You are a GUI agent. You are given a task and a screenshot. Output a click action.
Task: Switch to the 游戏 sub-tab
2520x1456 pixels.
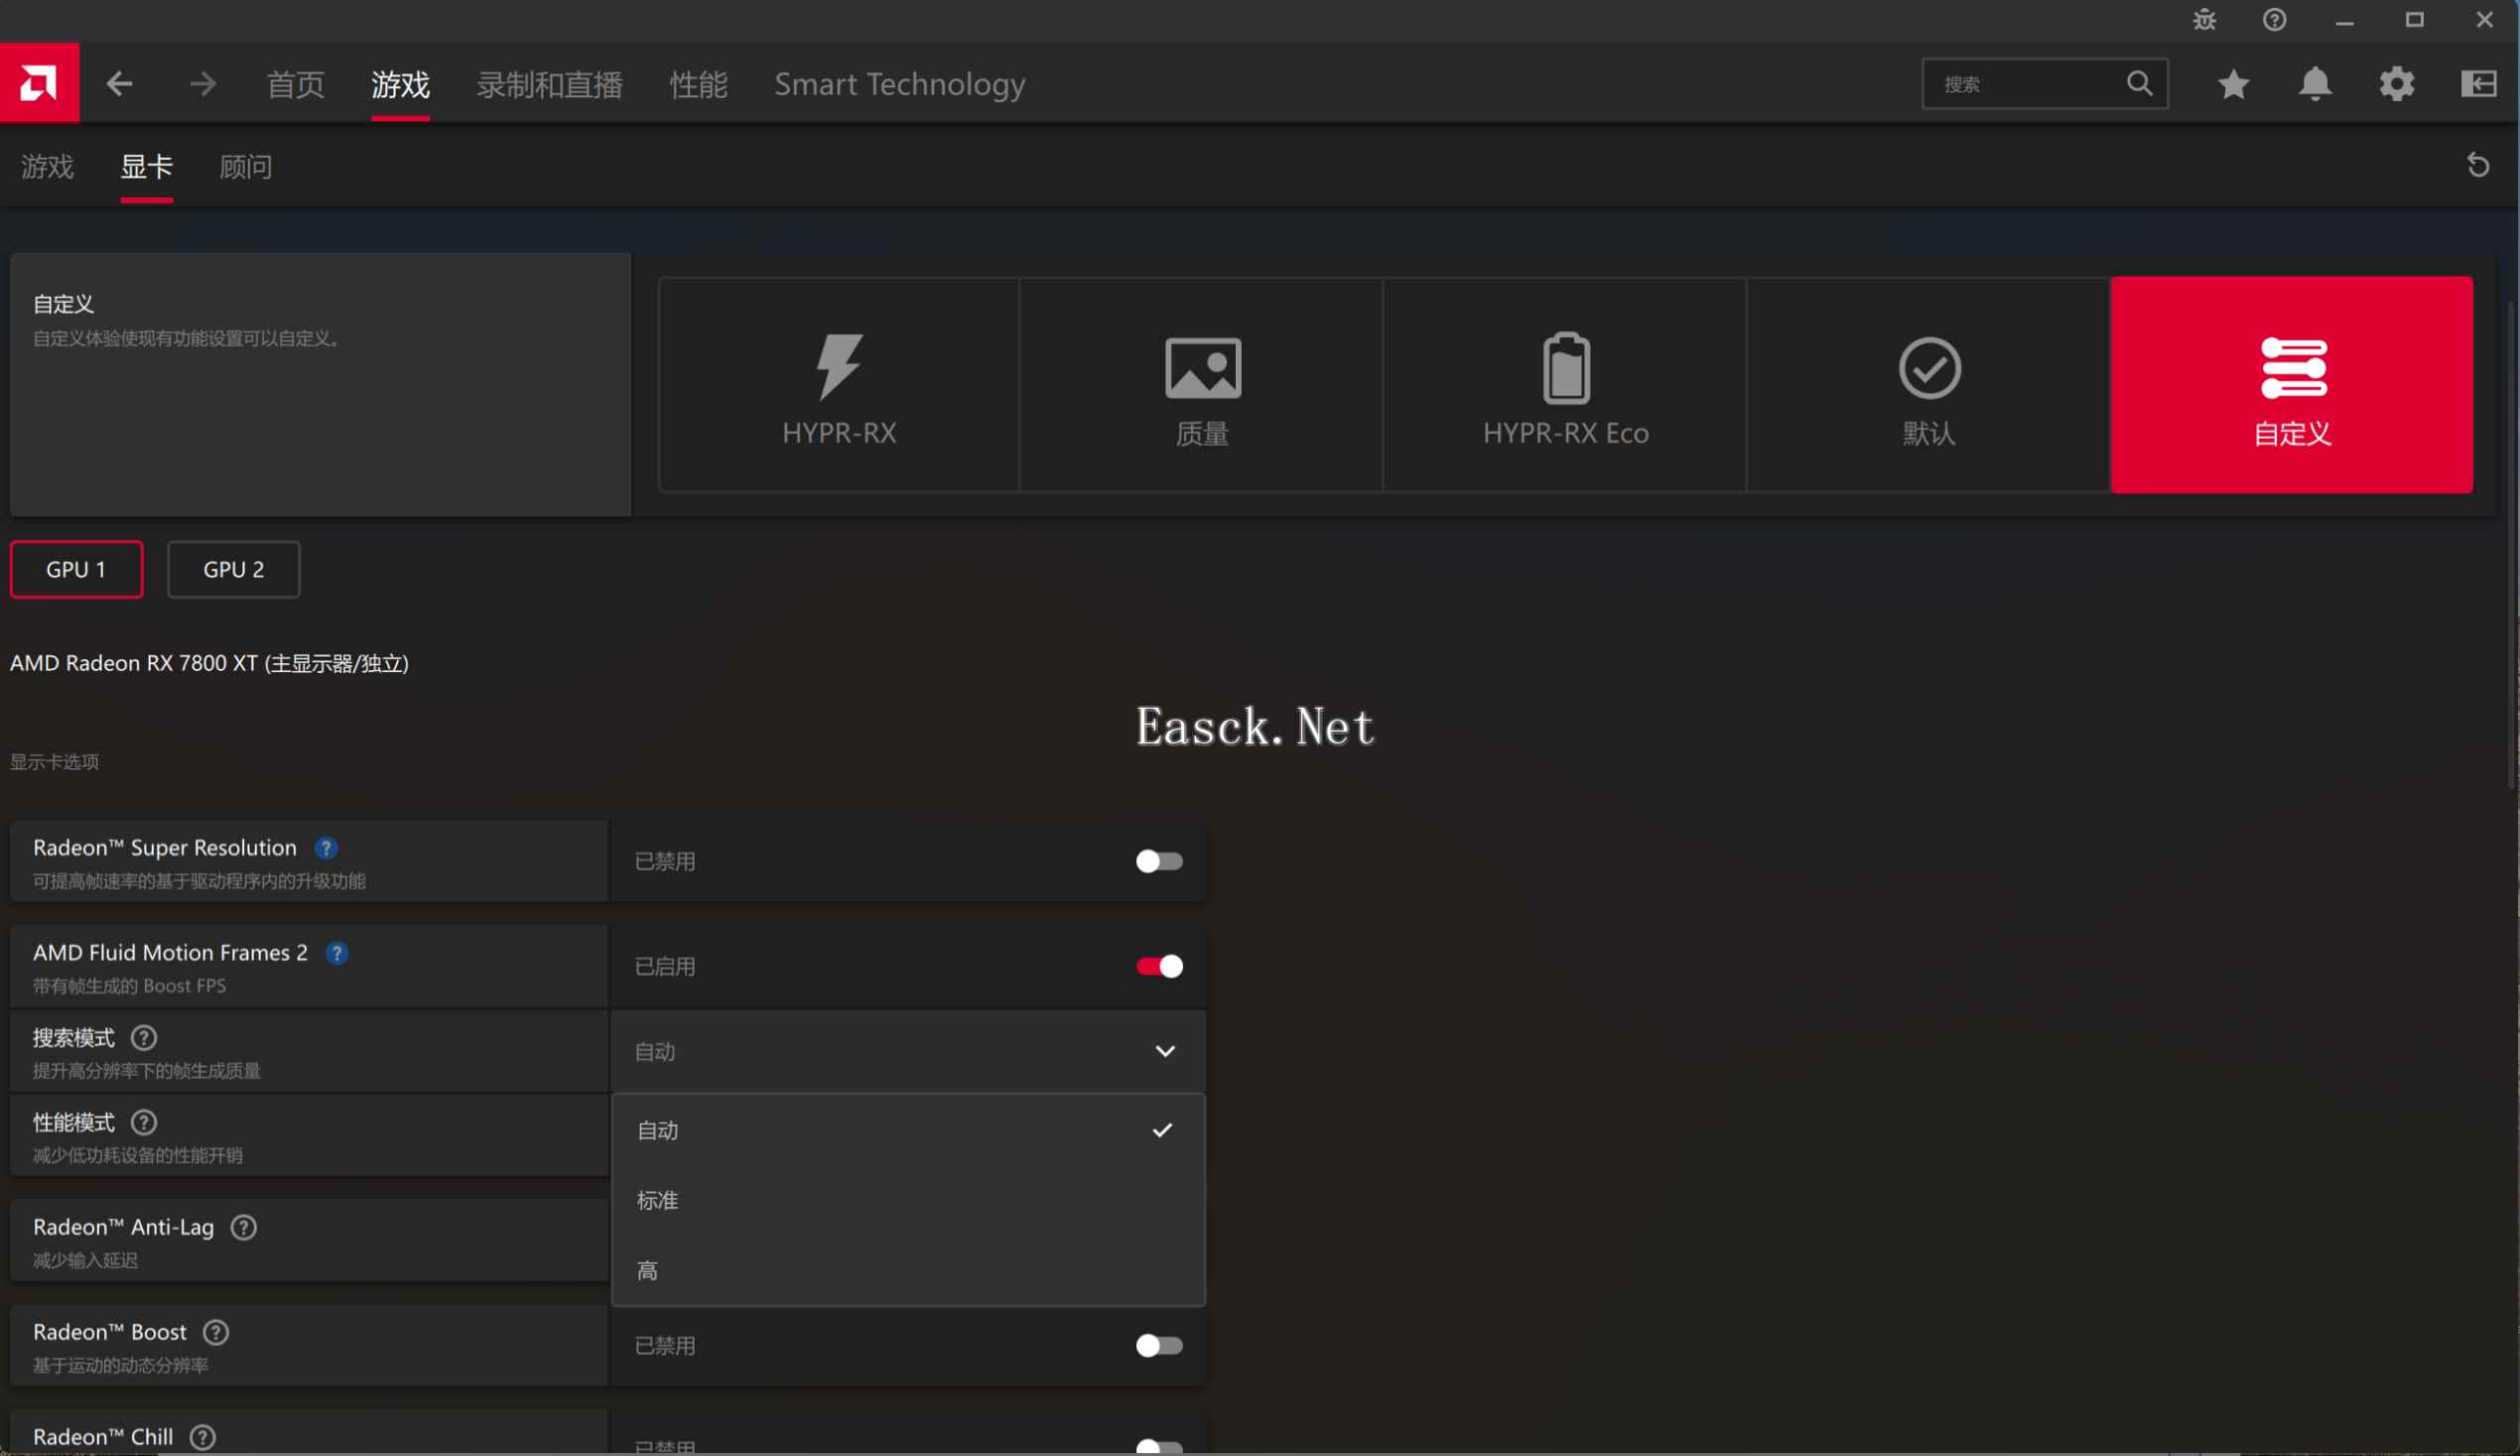pos(47,167)
